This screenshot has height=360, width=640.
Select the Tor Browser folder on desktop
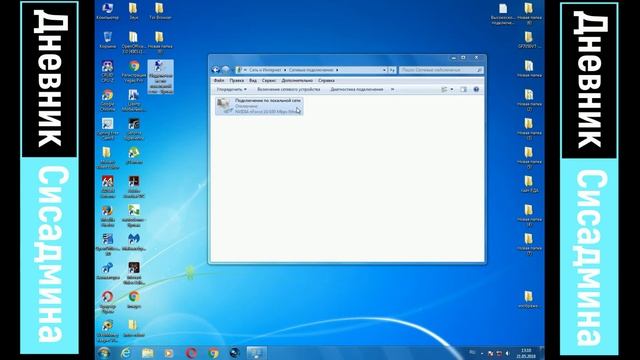click(x=160, y=11)
